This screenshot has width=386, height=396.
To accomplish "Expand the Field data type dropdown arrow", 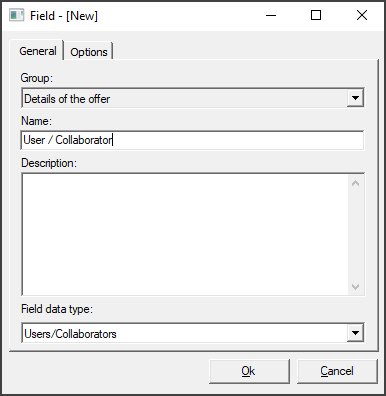I will [355, 333].
